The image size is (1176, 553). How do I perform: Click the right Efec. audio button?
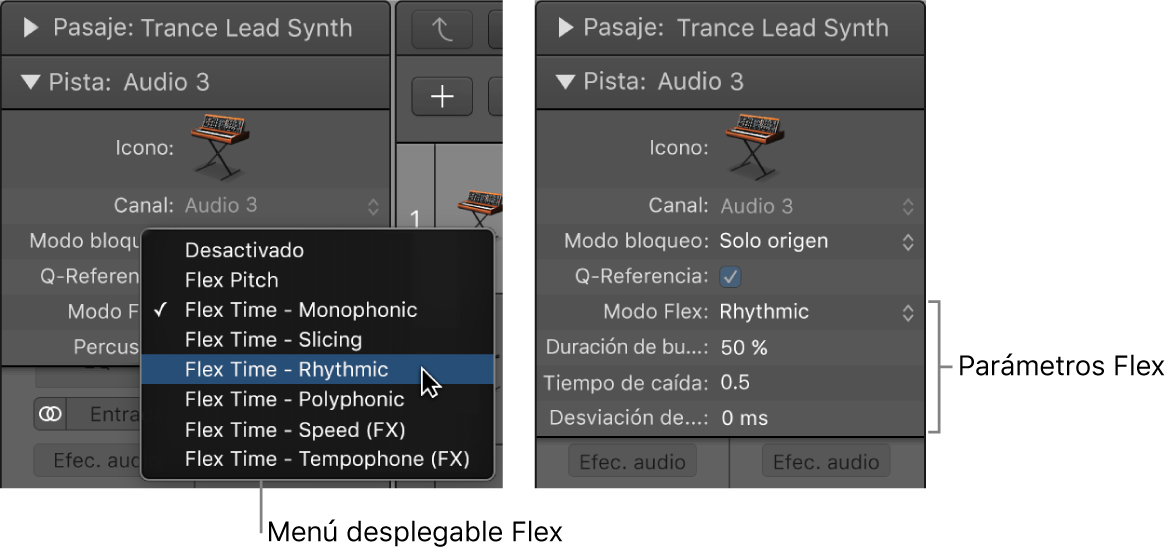826,461
